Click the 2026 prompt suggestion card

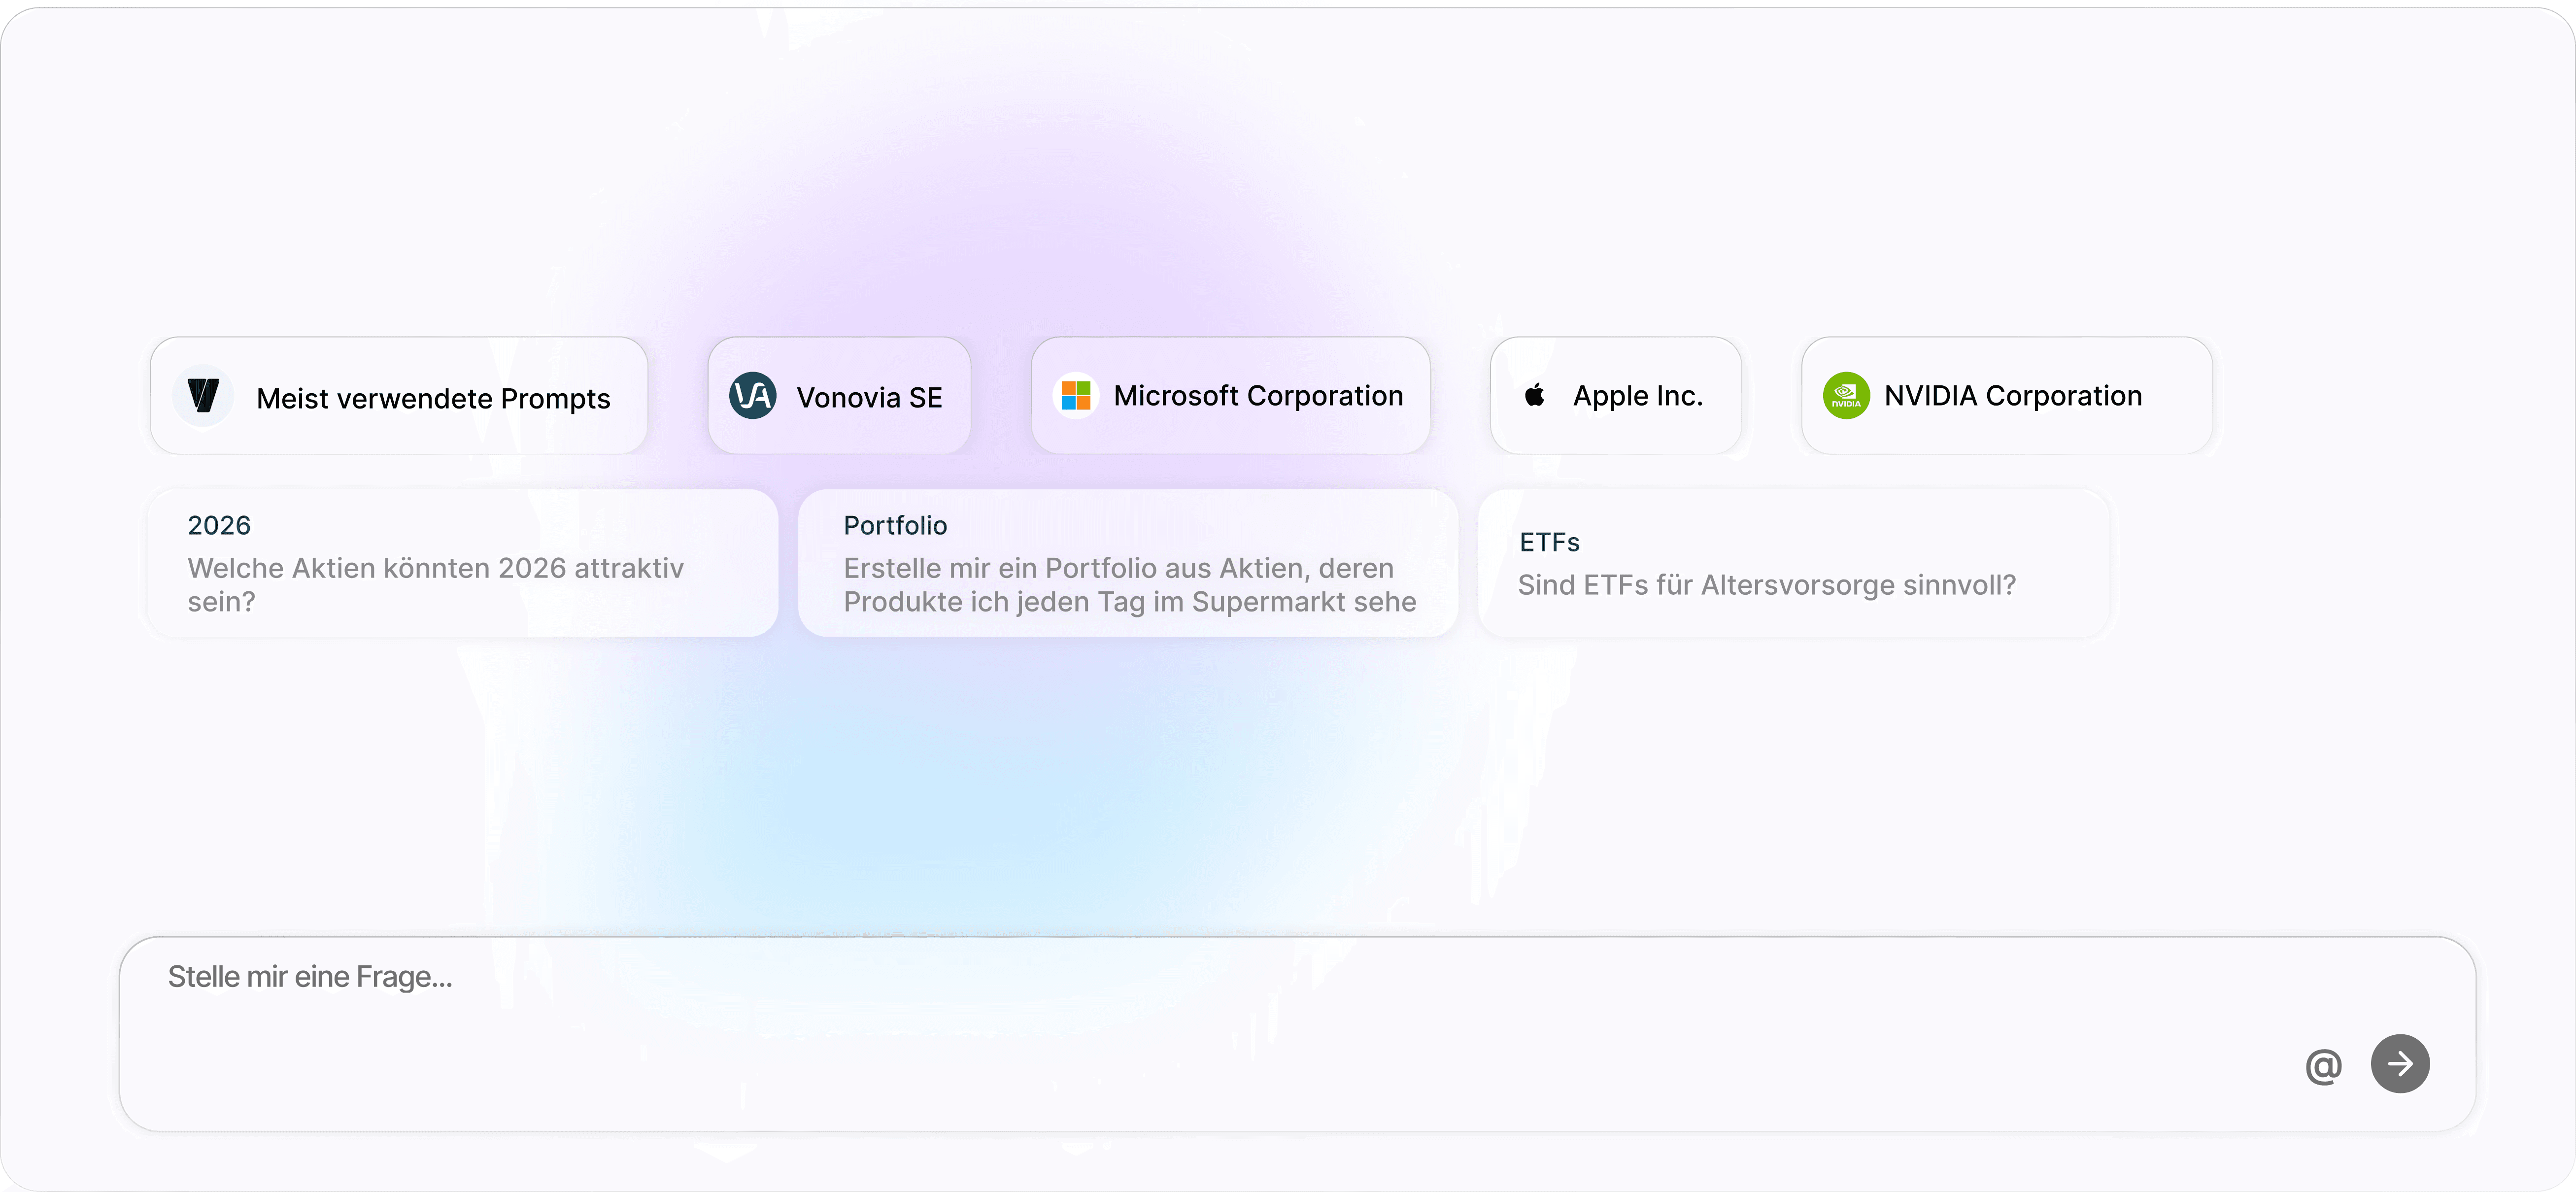point(462,563)
